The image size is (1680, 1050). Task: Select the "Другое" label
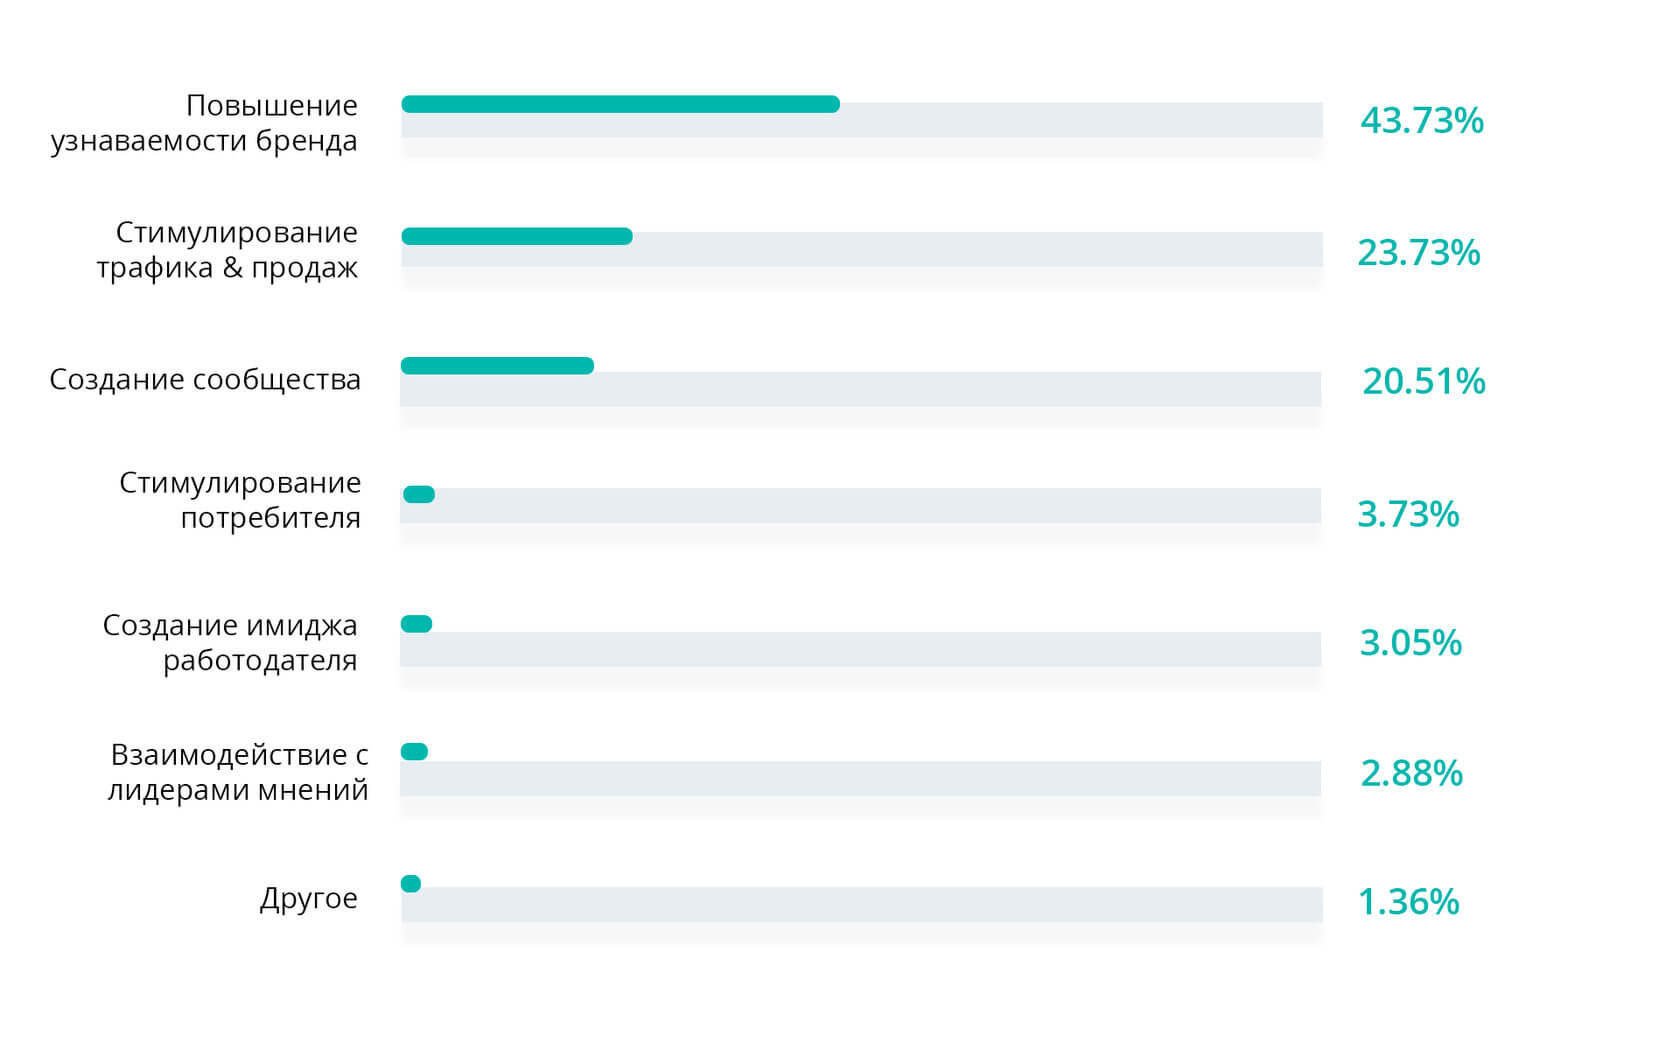click(308, 898)
